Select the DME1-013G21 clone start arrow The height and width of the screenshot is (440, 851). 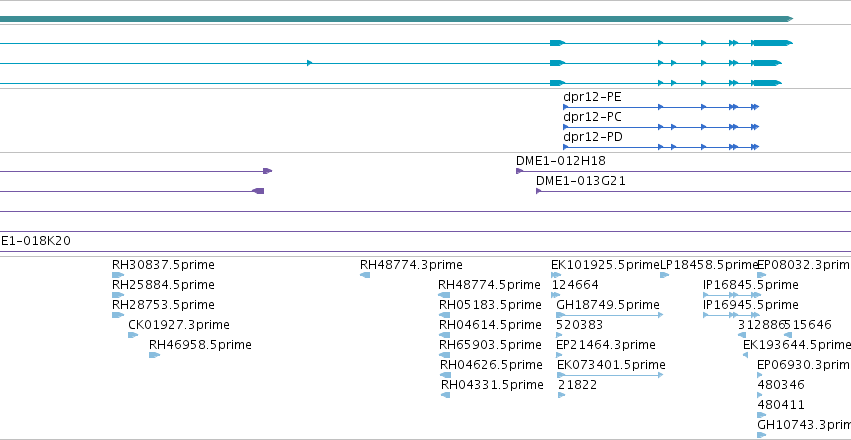[539, 191]
